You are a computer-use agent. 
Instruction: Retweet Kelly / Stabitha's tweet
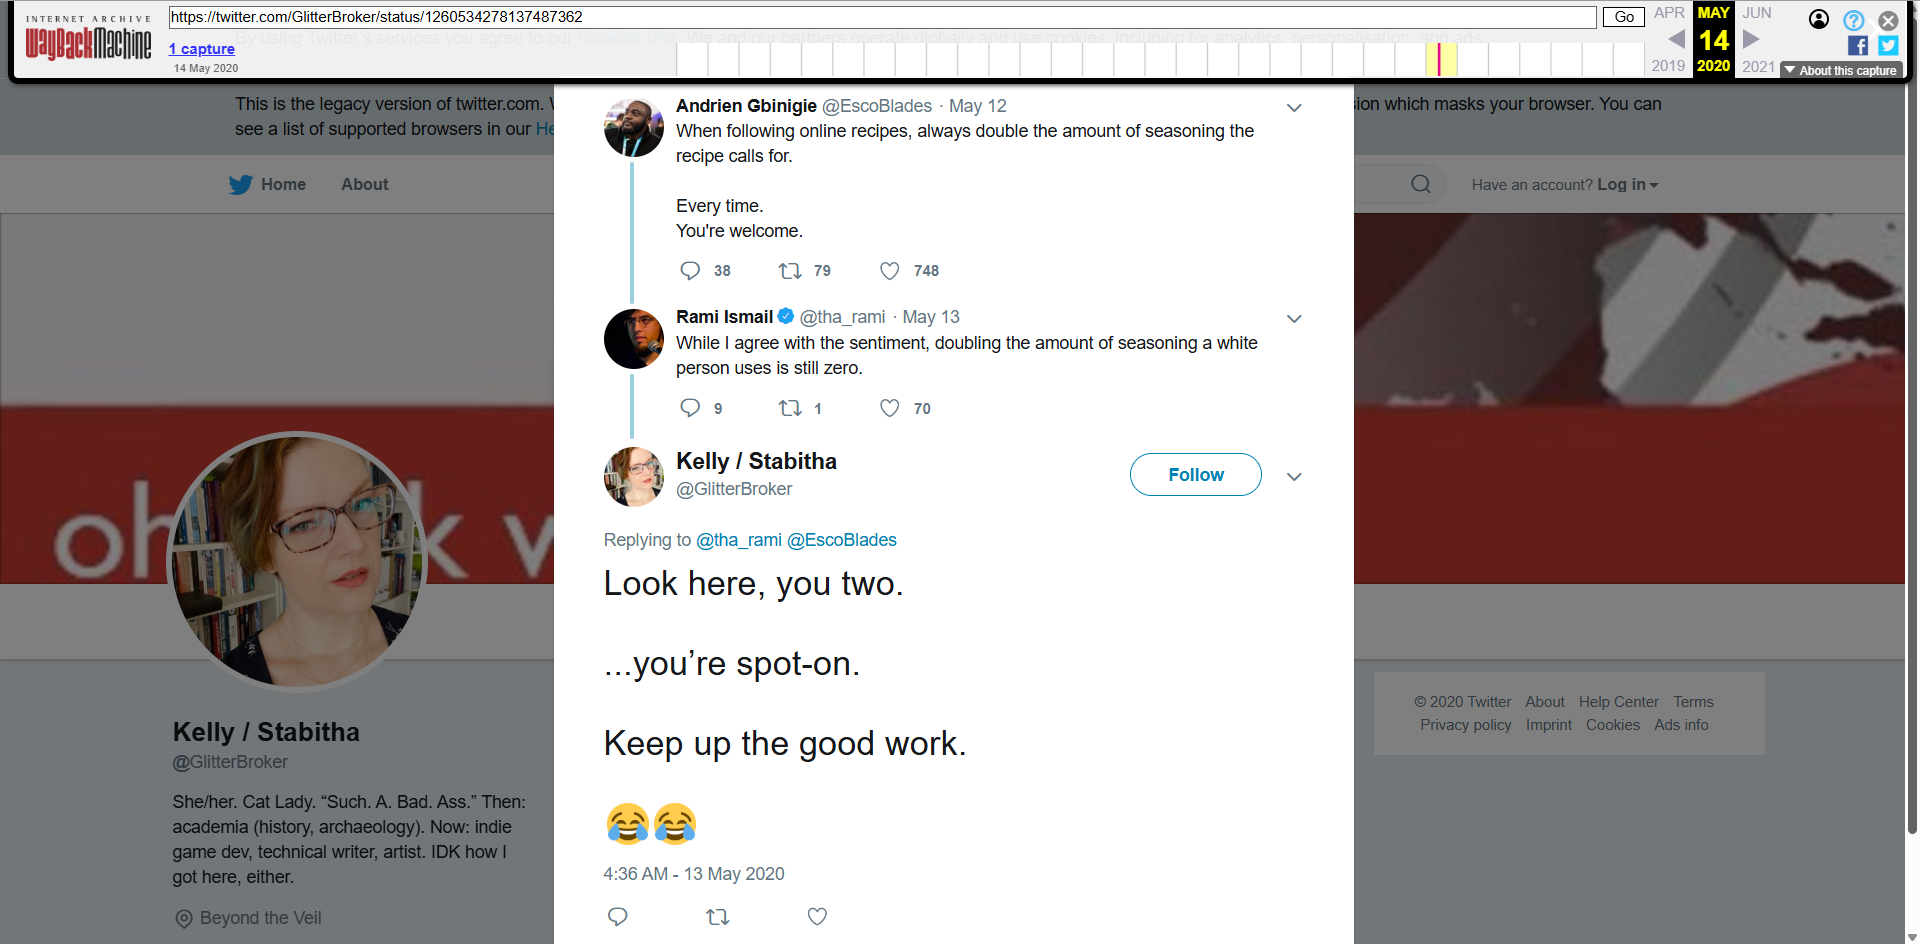(x=717, y=916)
